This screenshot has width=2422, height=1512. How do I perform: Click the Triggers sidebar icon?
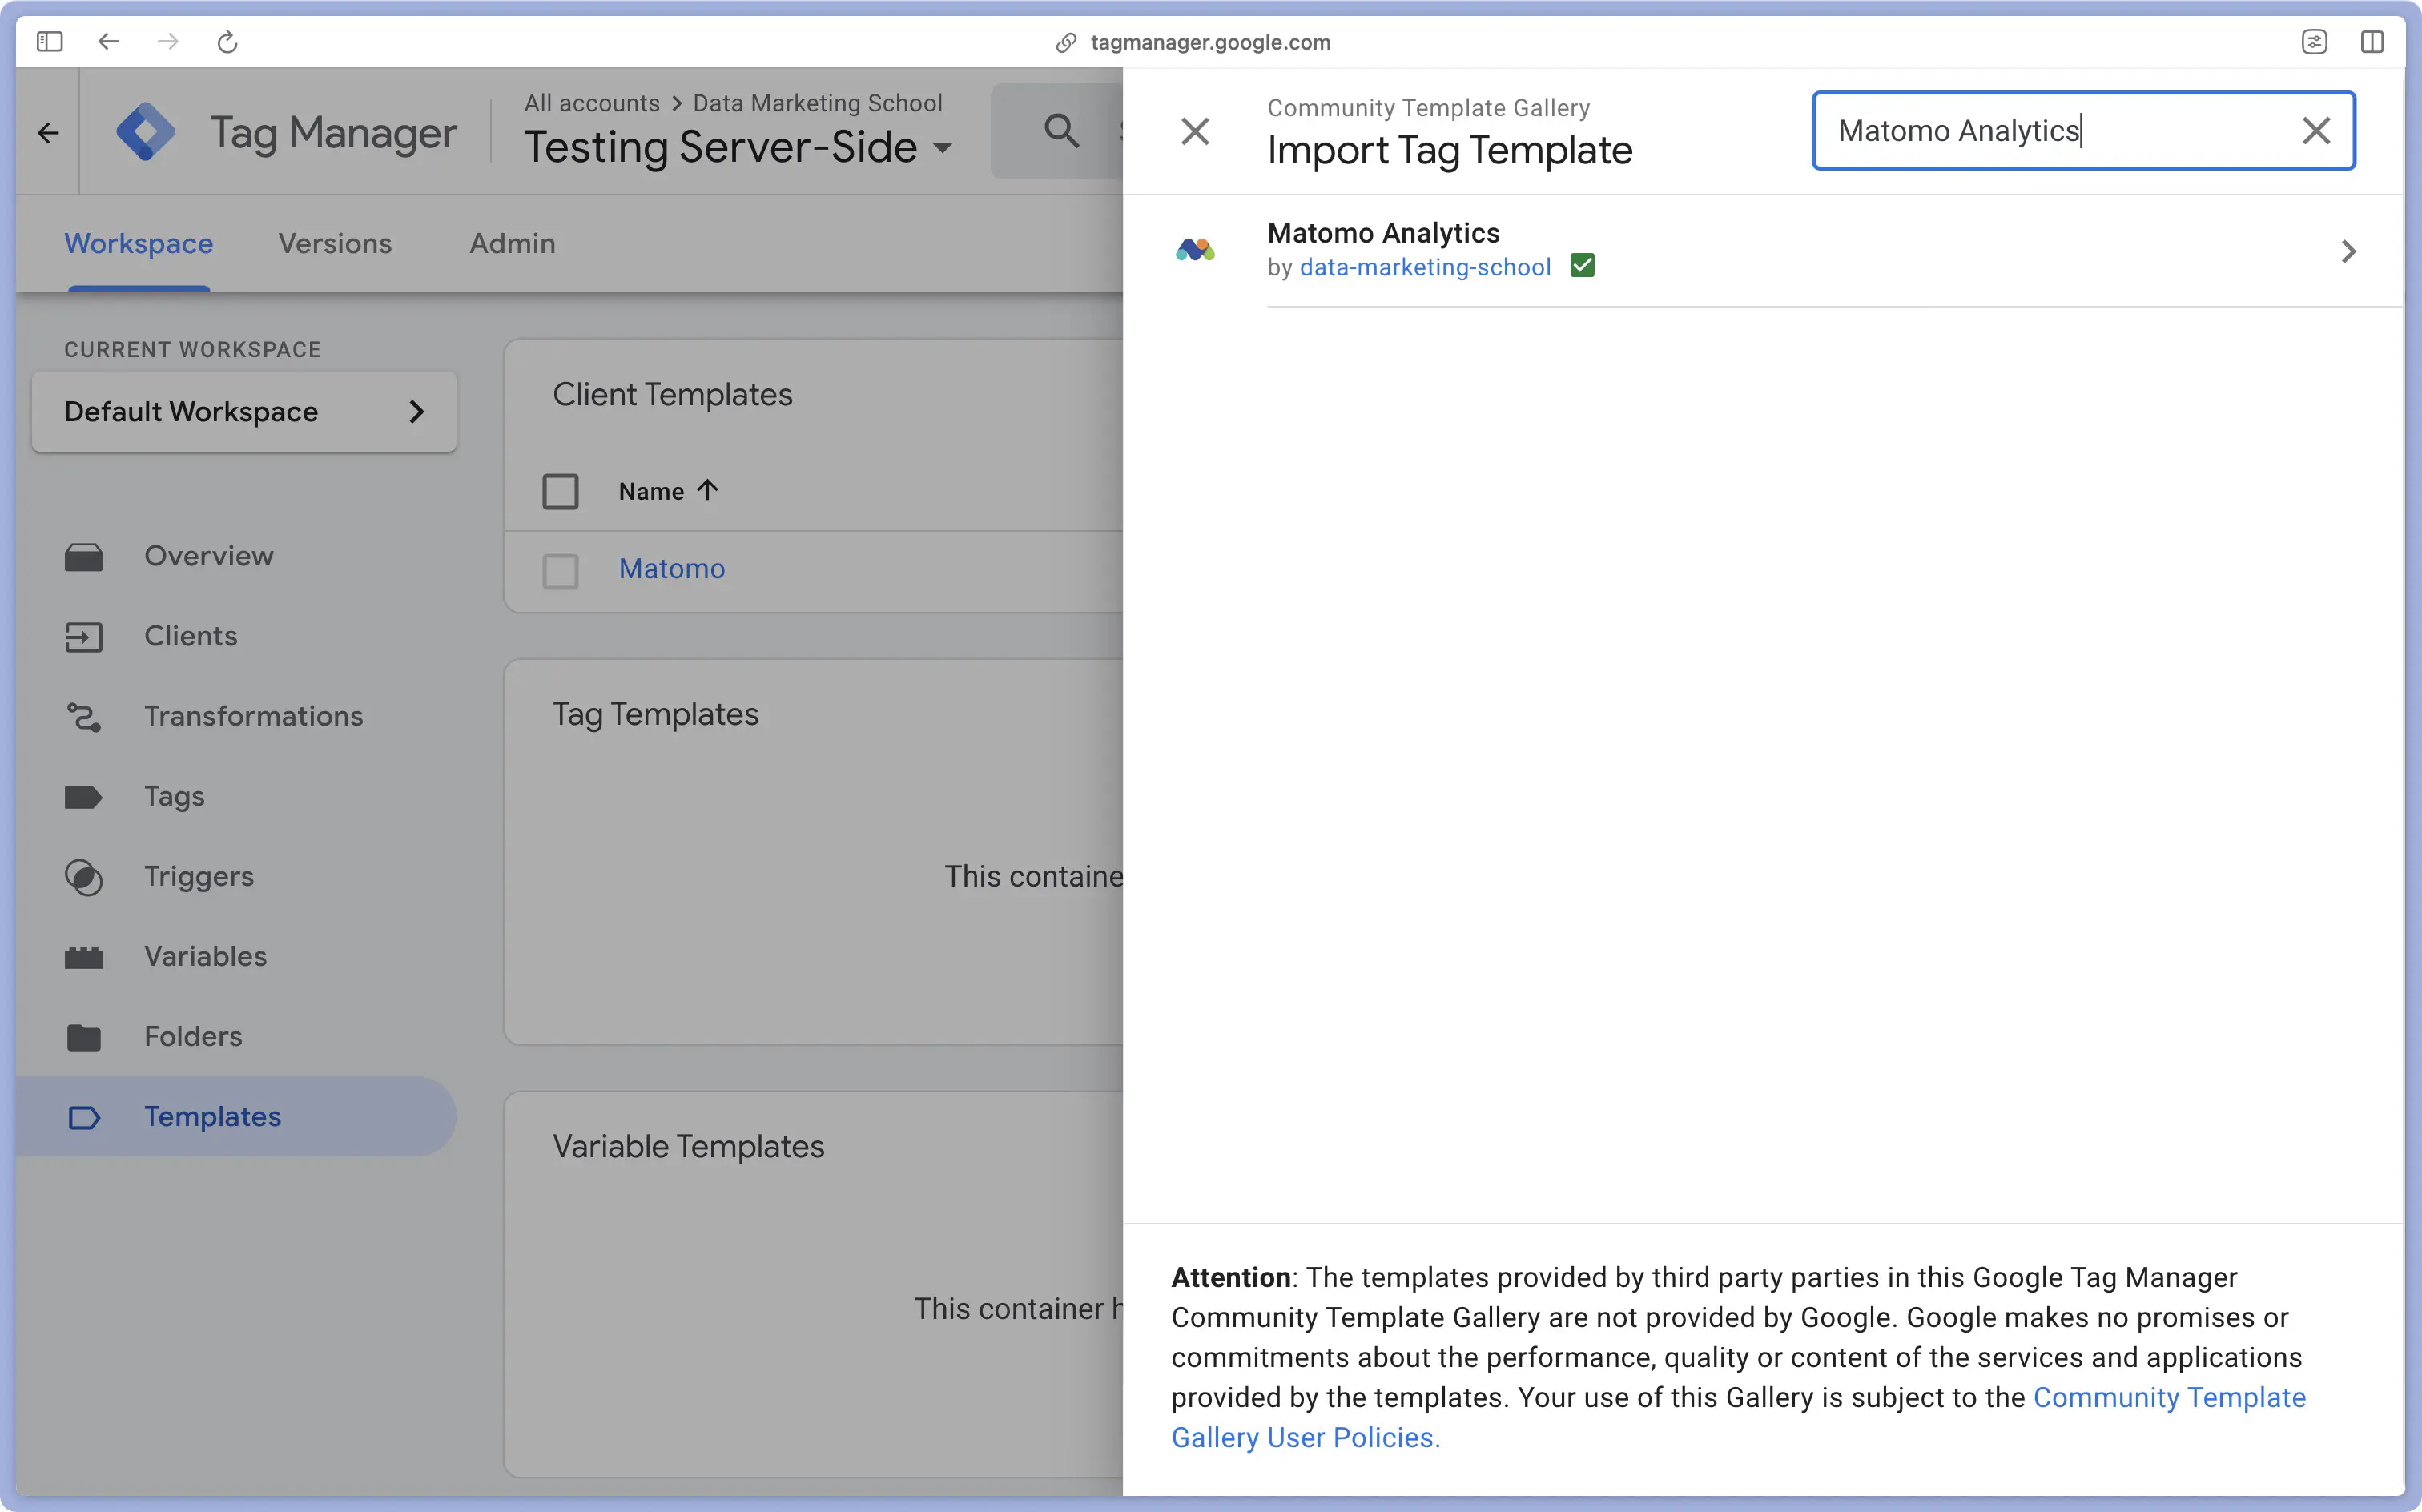point(83,876)
